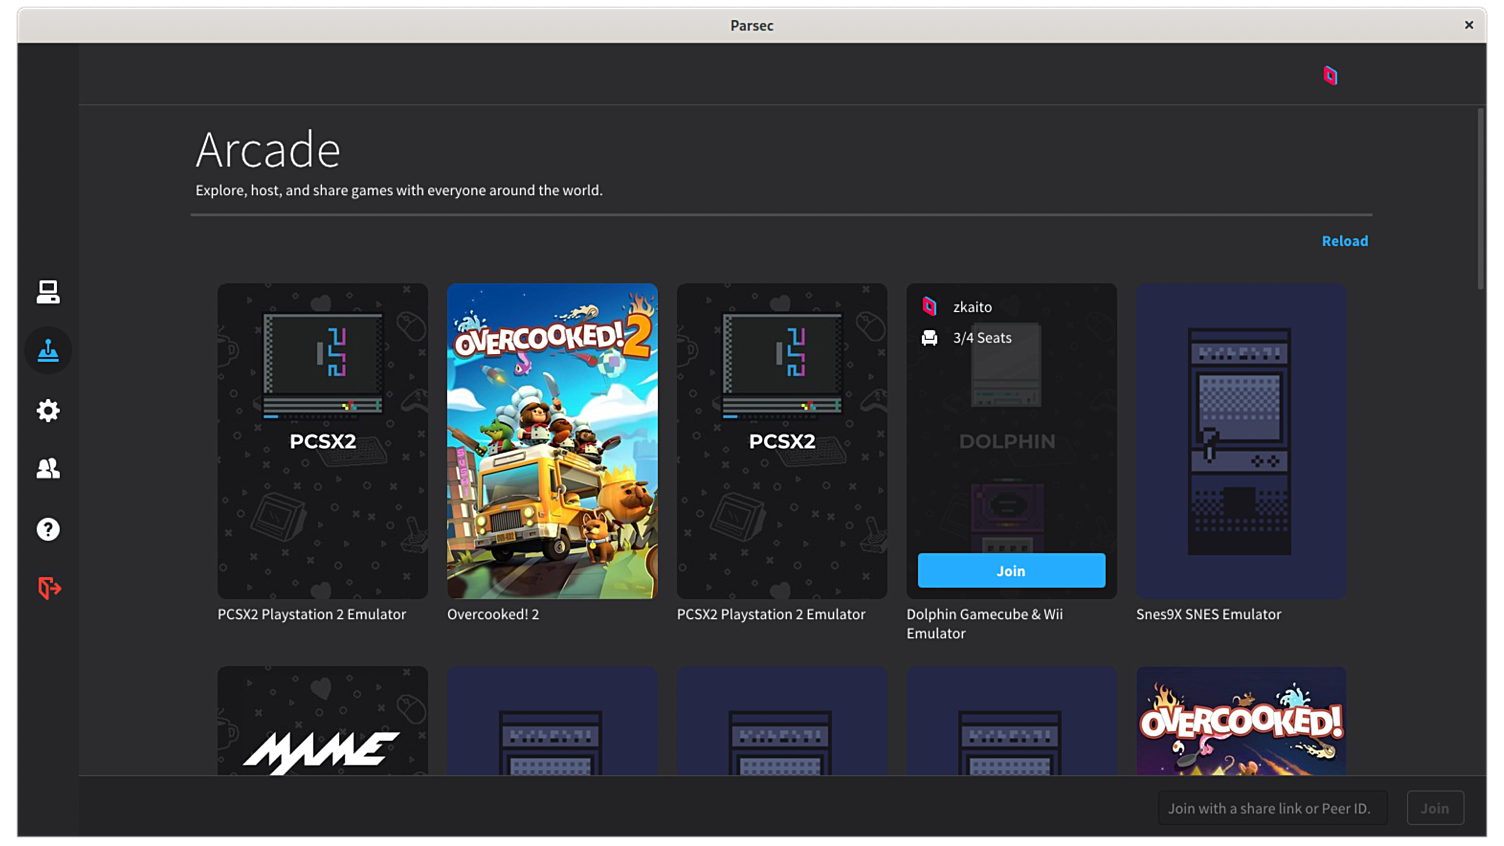Open the Overcooked! 2 game thumbnail
This screenshot has height=846, width=1504.
552,441
